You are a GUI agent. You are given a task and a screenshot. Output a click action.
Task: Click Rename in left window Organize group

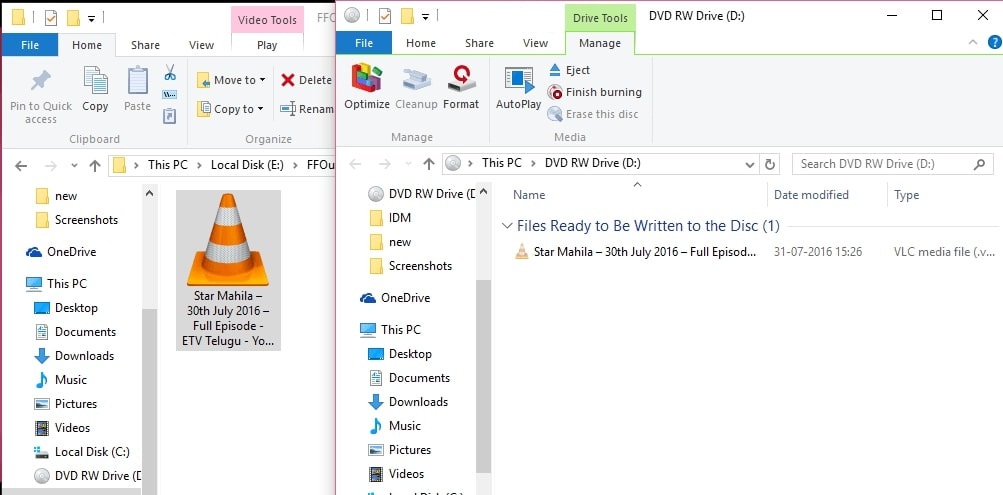click(x=307, y=109)
